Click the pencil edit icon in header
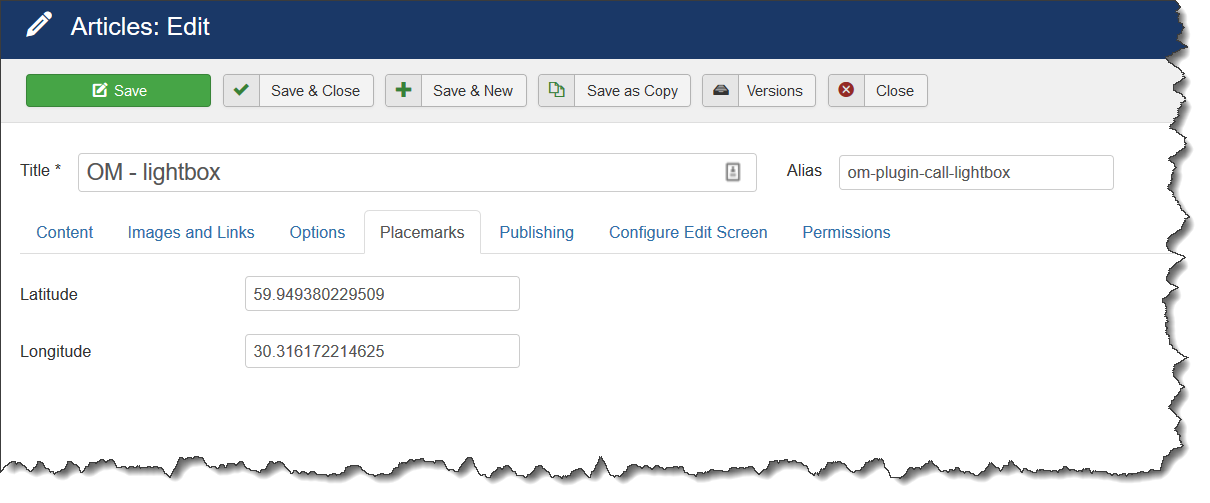Image resolution: width=1210 pixels, height=503 pixels. coord(40,26)
